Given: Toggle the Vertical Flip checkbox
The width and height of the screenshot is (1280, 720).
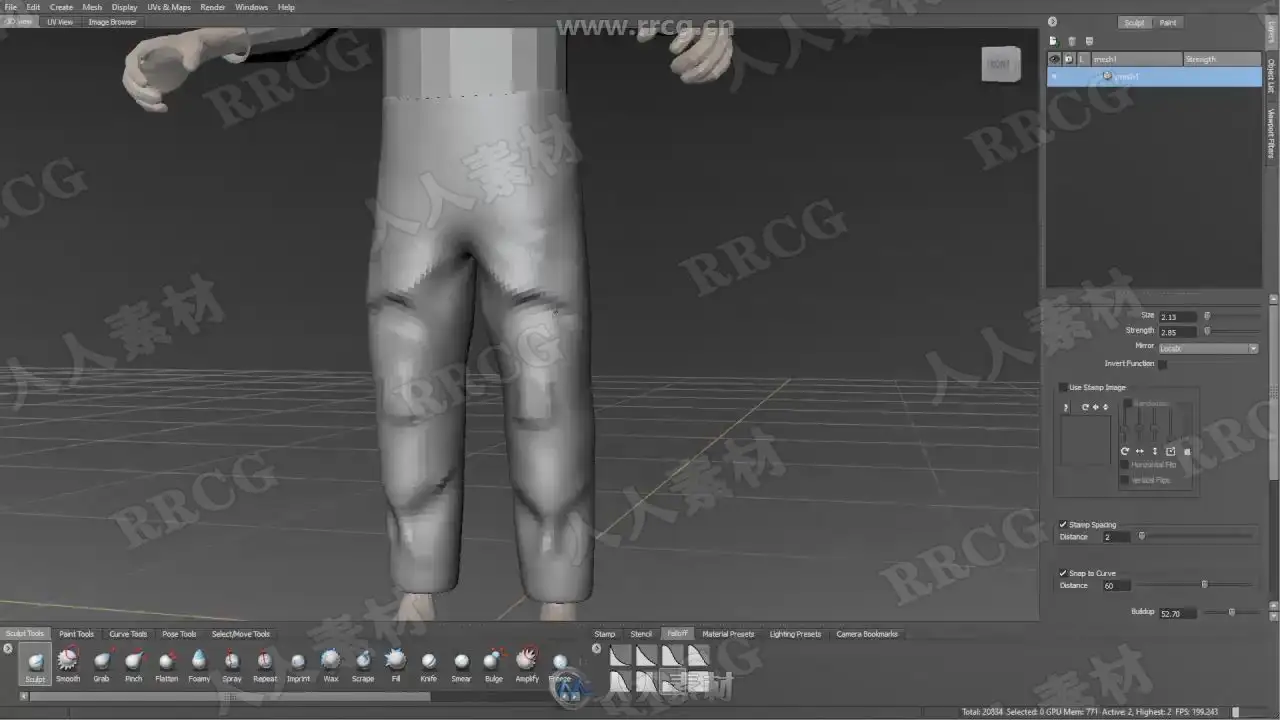Looking at the screenshot, I should [1125, 480].
